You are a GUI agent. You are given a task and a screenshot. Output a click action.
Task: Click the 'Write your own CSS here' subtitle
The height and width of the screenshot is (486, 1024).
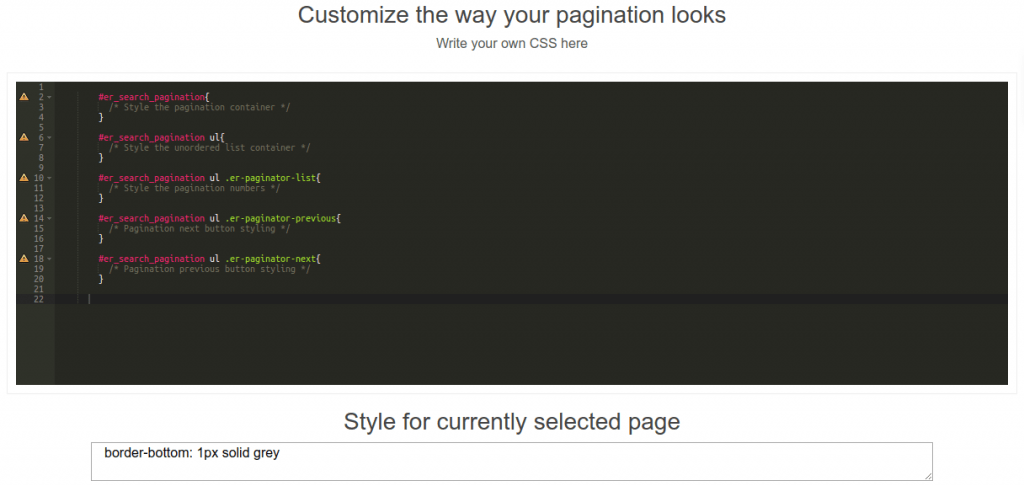pyautogui.click(x=512, y=44)
